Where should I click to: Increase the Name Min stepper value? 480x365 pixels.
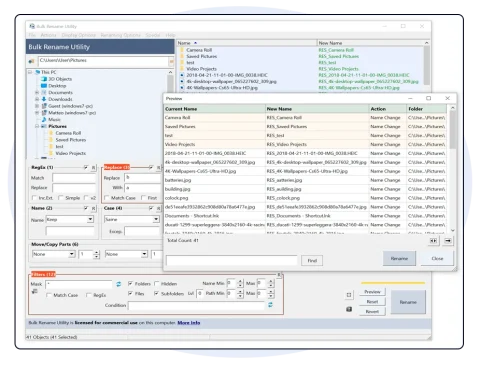pyautogui.click(x=240, y=282)
